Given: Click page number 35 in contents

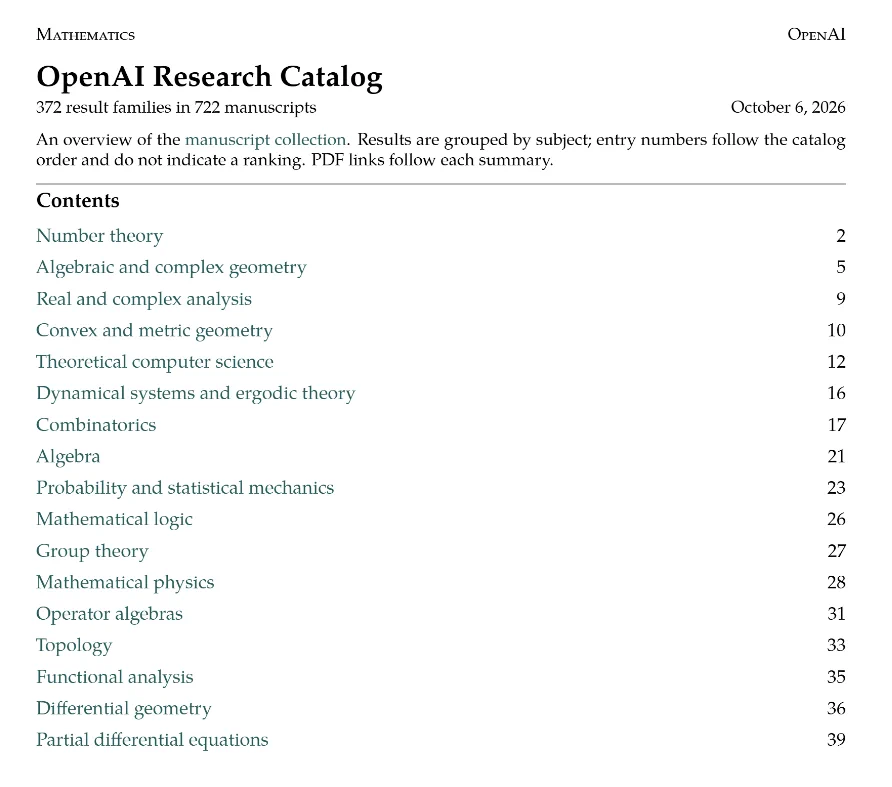Looking at the screenshot, I should [836, 677].
